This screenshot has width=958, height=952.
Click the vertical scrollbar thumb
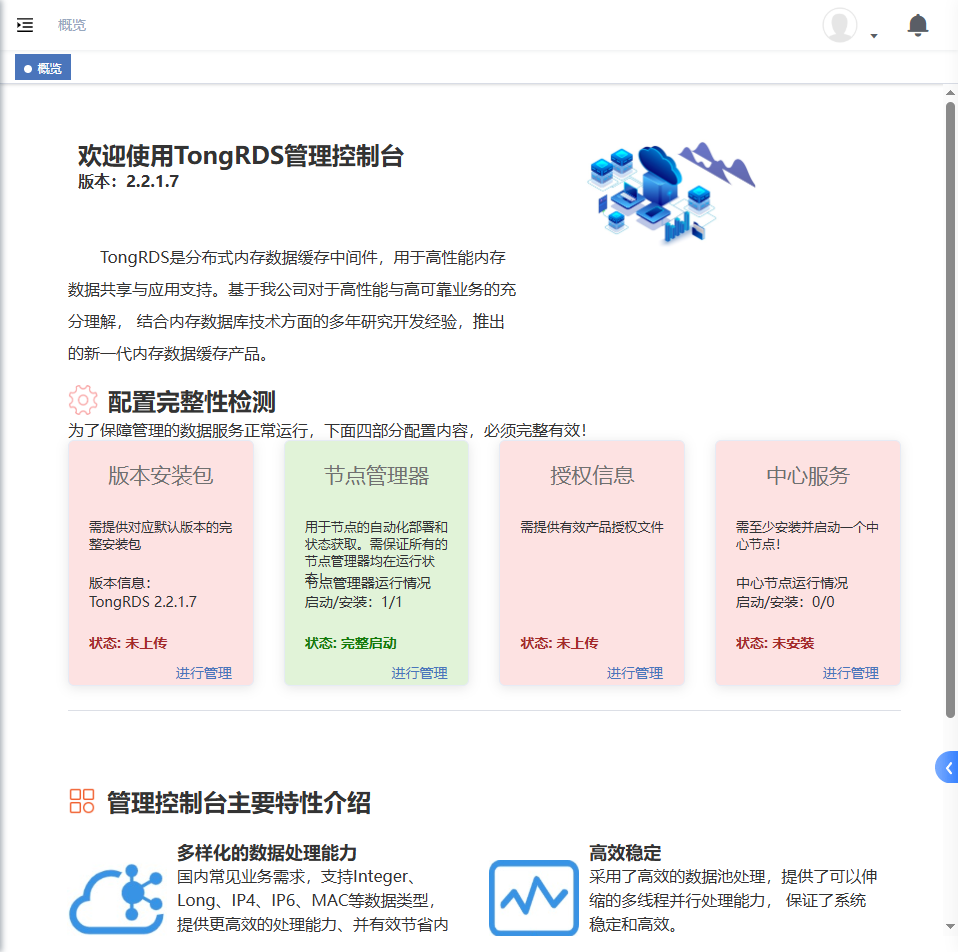tap(950, 409)
